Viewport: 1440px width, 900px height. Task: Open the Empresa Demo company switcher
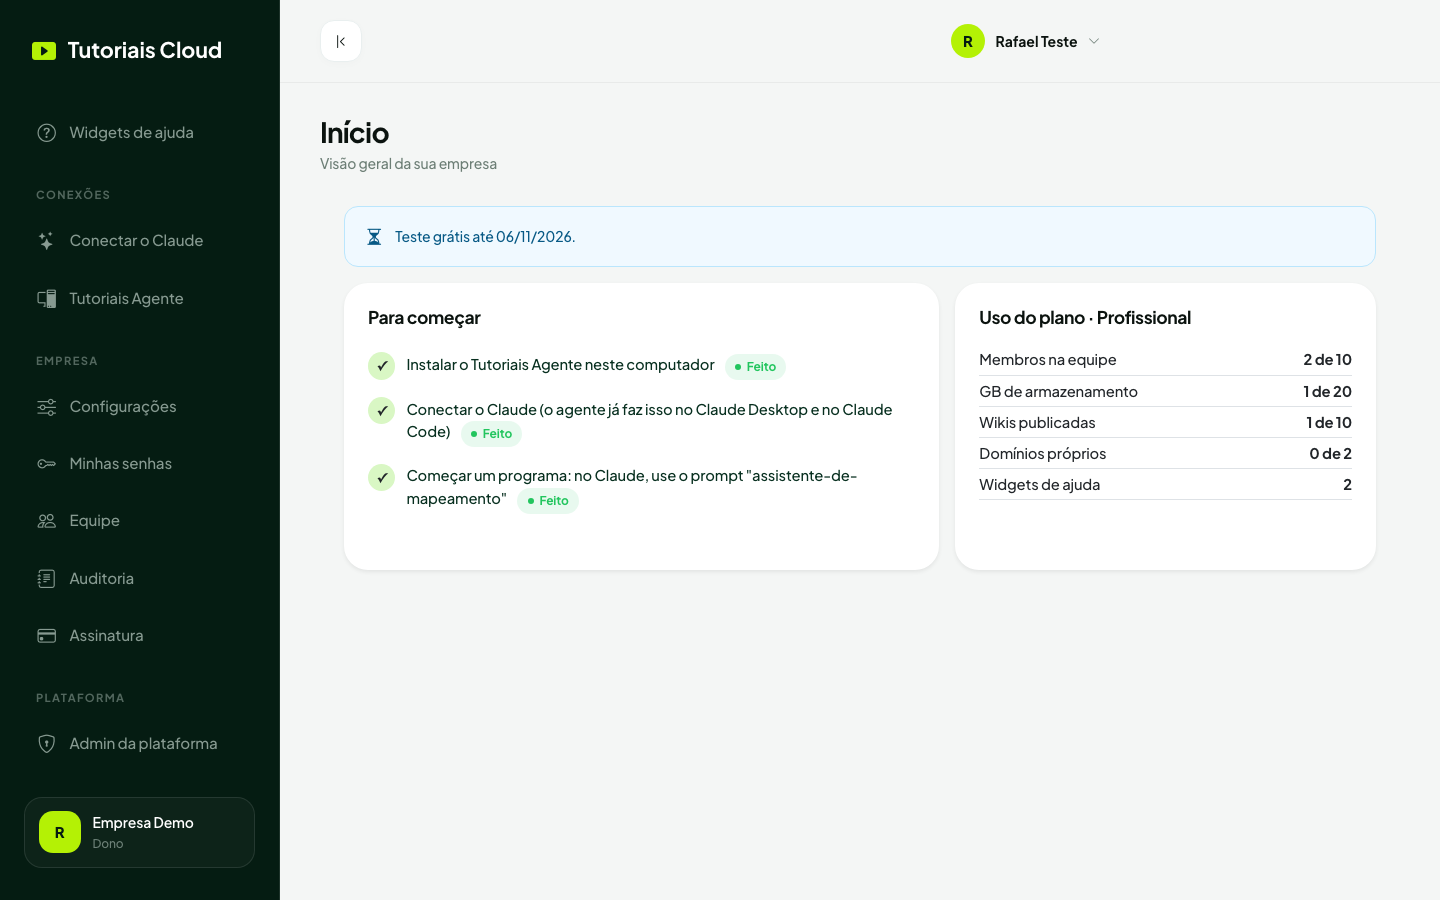click(x=139, y=832)
